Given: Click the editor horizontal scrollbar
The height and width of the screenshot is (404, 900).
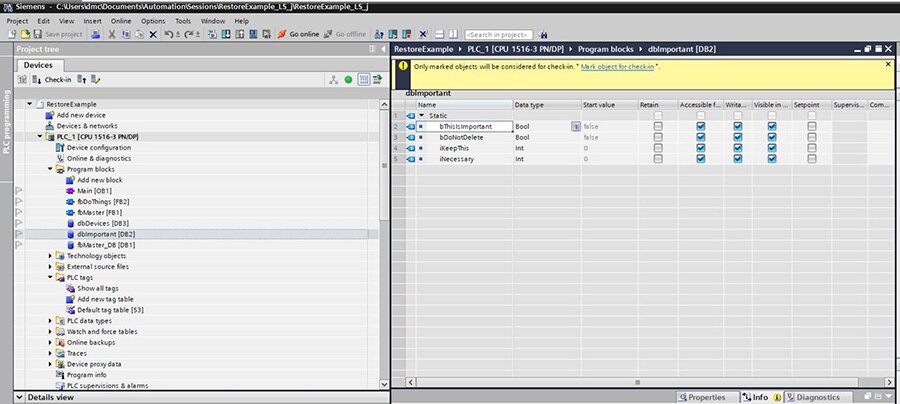Looking at the screenshot, I should pyautogui.click(x=637, y=382).
